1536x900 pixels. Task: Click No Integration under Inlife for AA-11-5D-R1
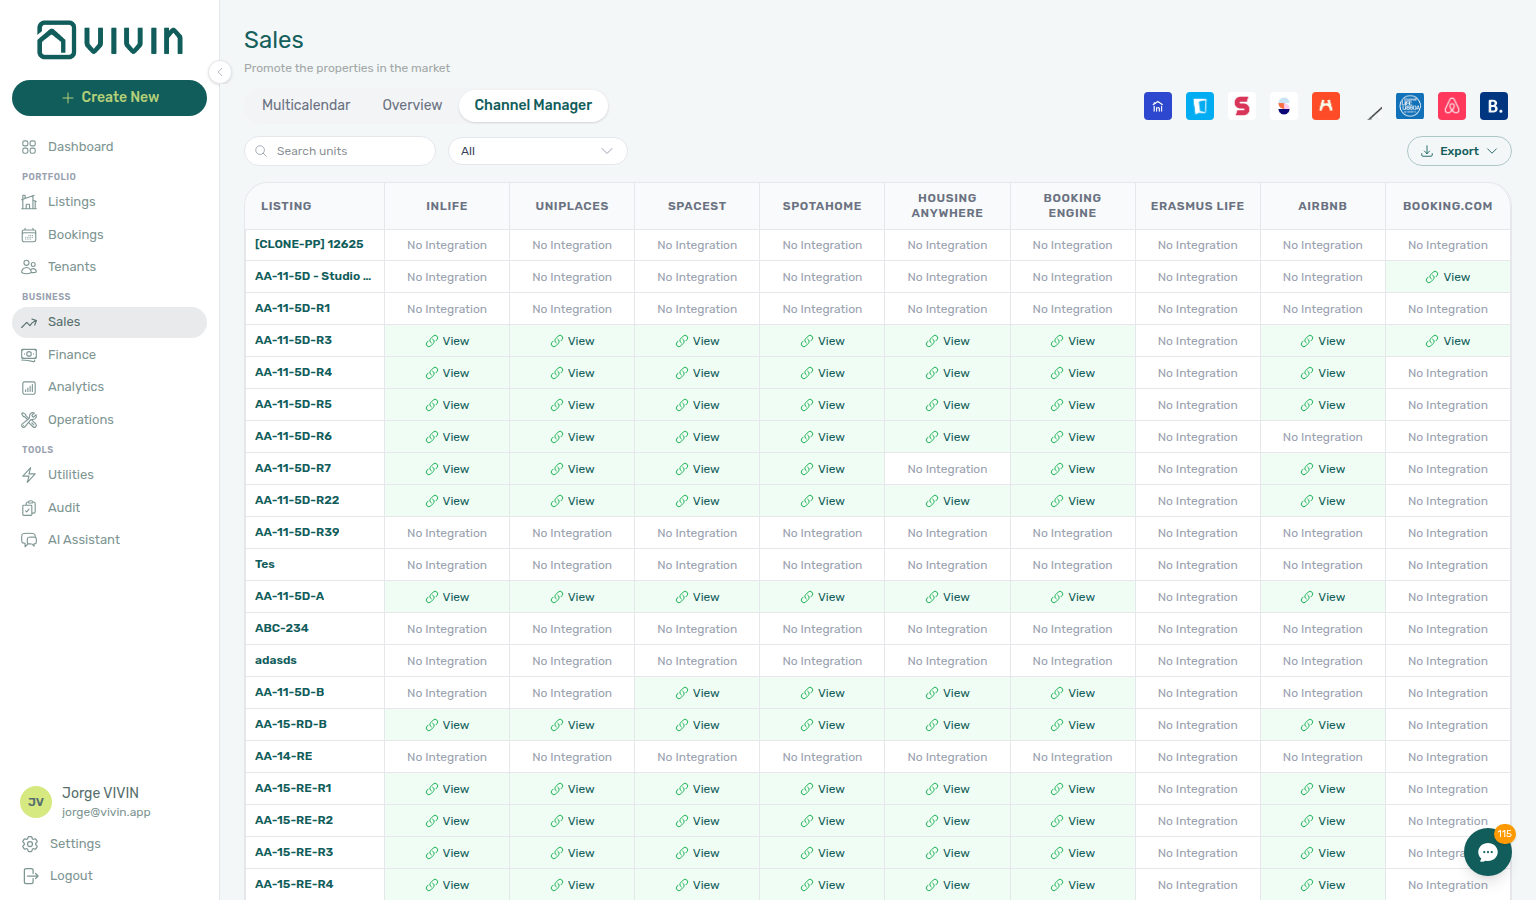447,309
